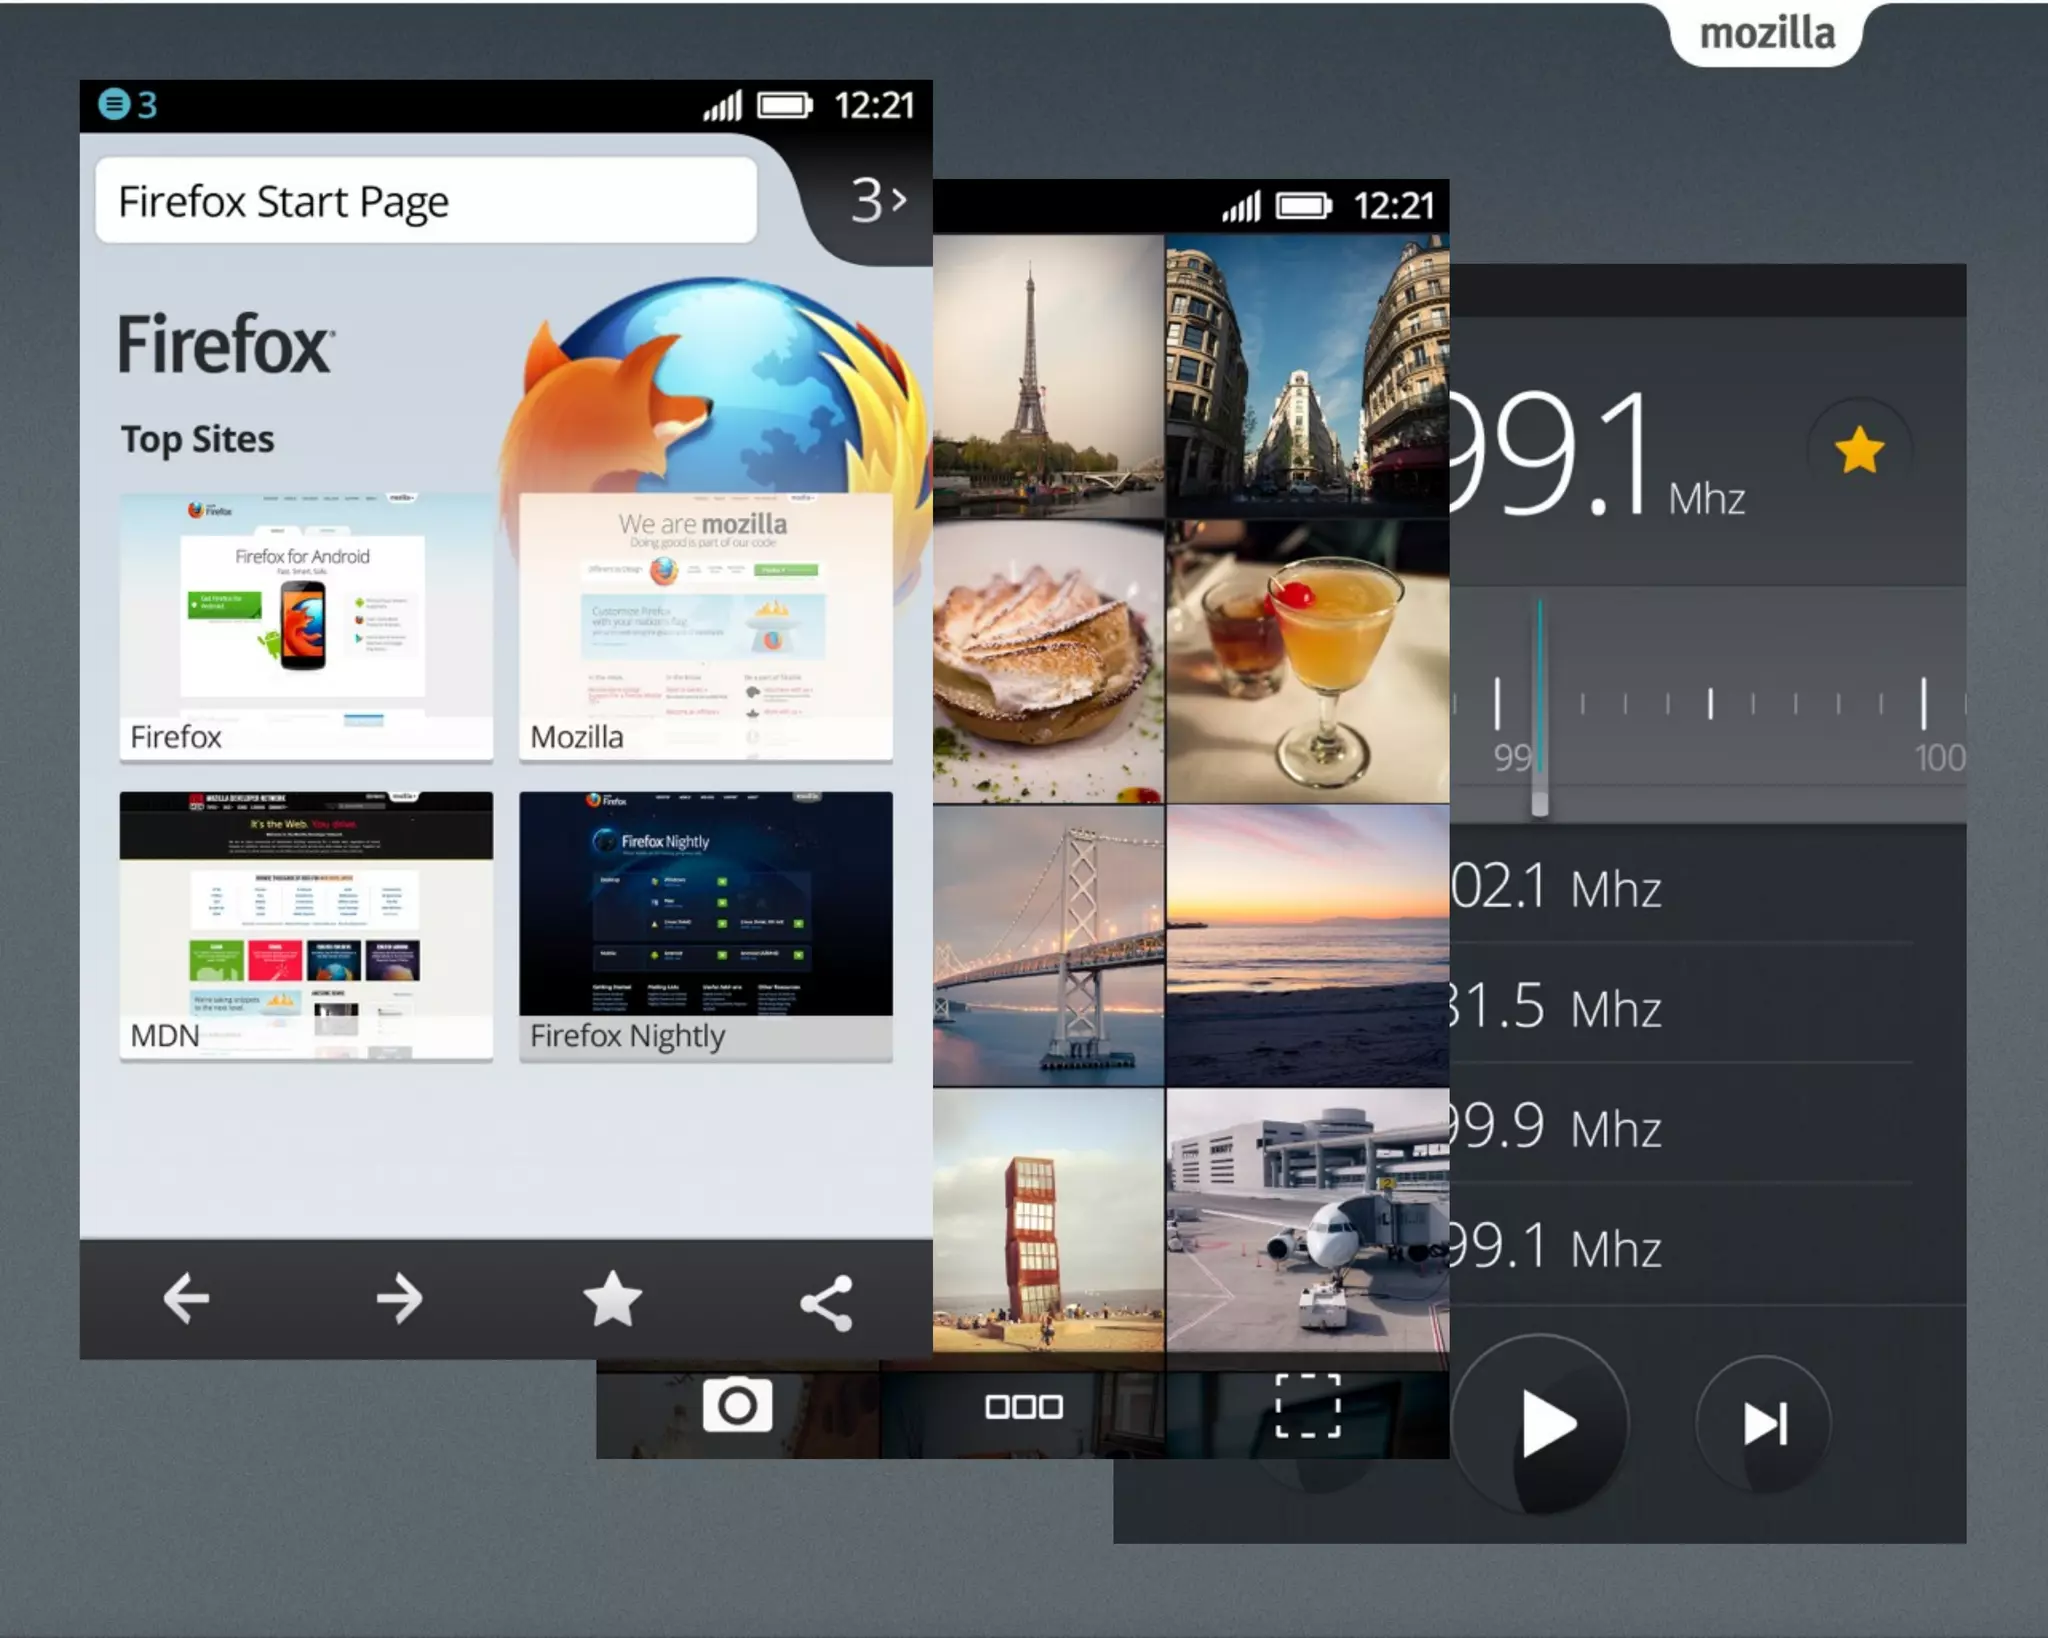Toggle favorite star for 99.1 Mhz
Screen dimensions: 2048x1638
tap(1859, 450)
